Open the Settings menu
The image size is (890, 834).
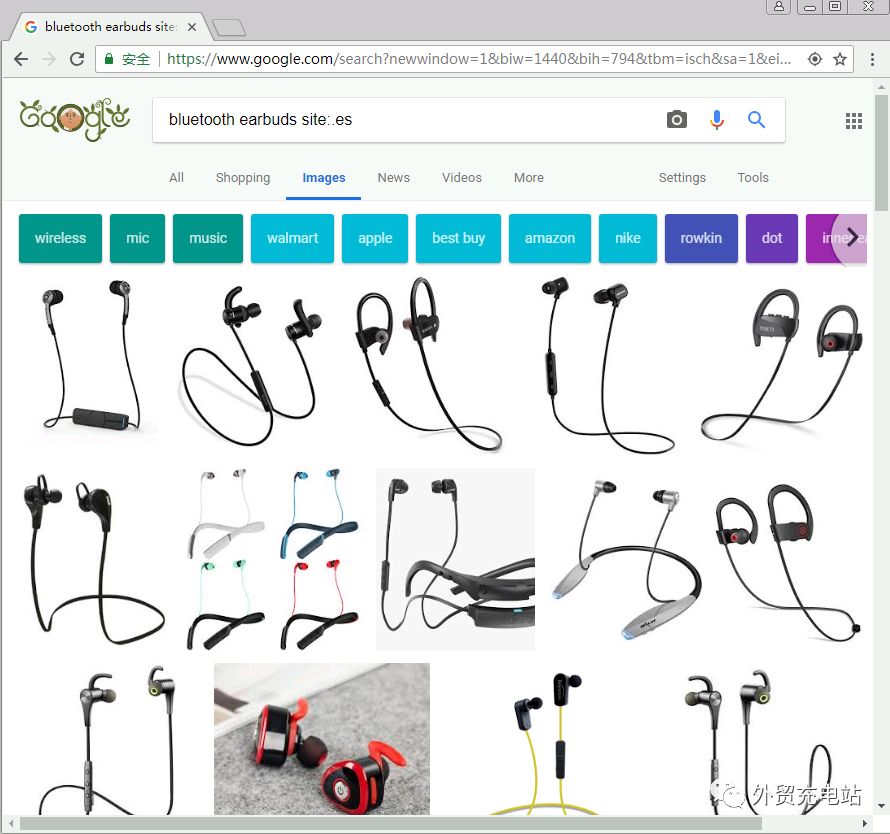[682, 178]
